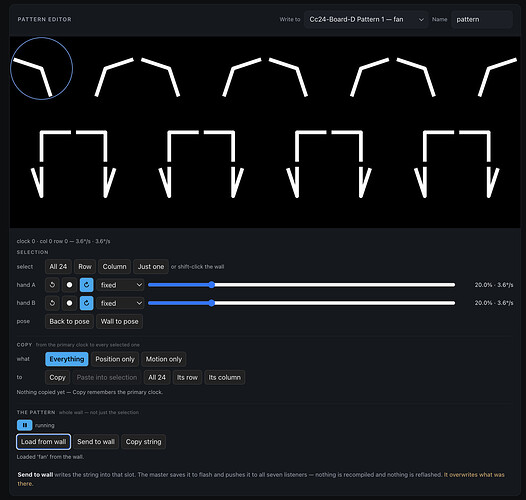Click Send to wall

pos(96,442)
